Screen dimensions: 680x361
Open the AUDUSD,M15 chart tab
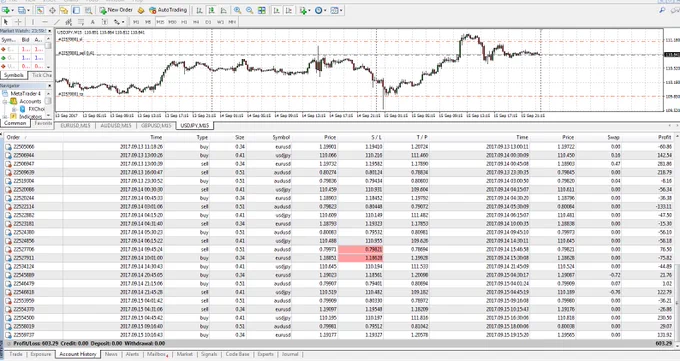(x=115, y=126)
